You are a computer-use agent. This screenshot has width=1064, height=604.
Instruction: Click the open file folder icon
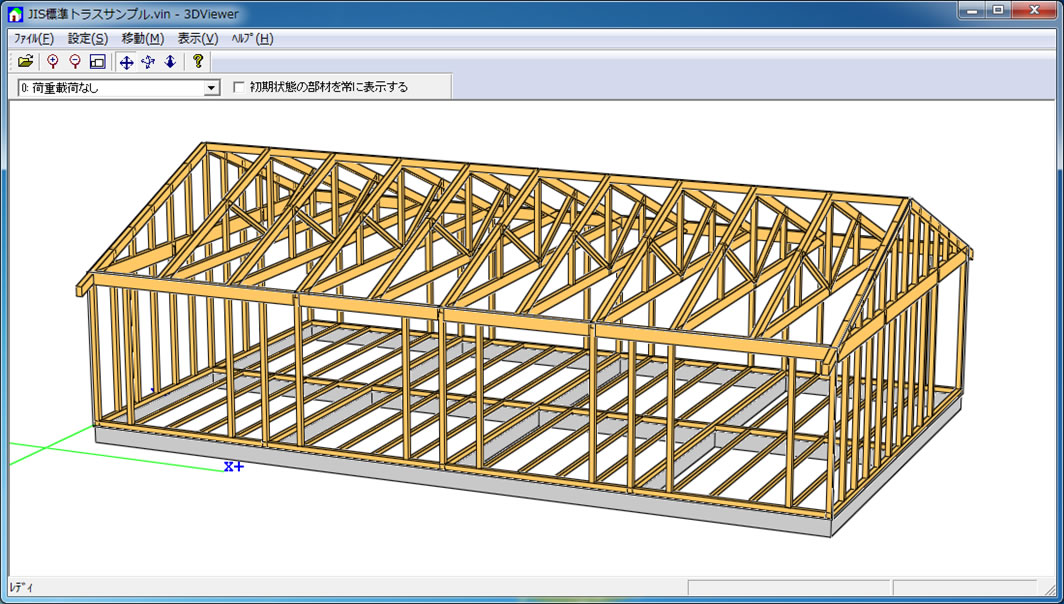[x=26, y=62]
